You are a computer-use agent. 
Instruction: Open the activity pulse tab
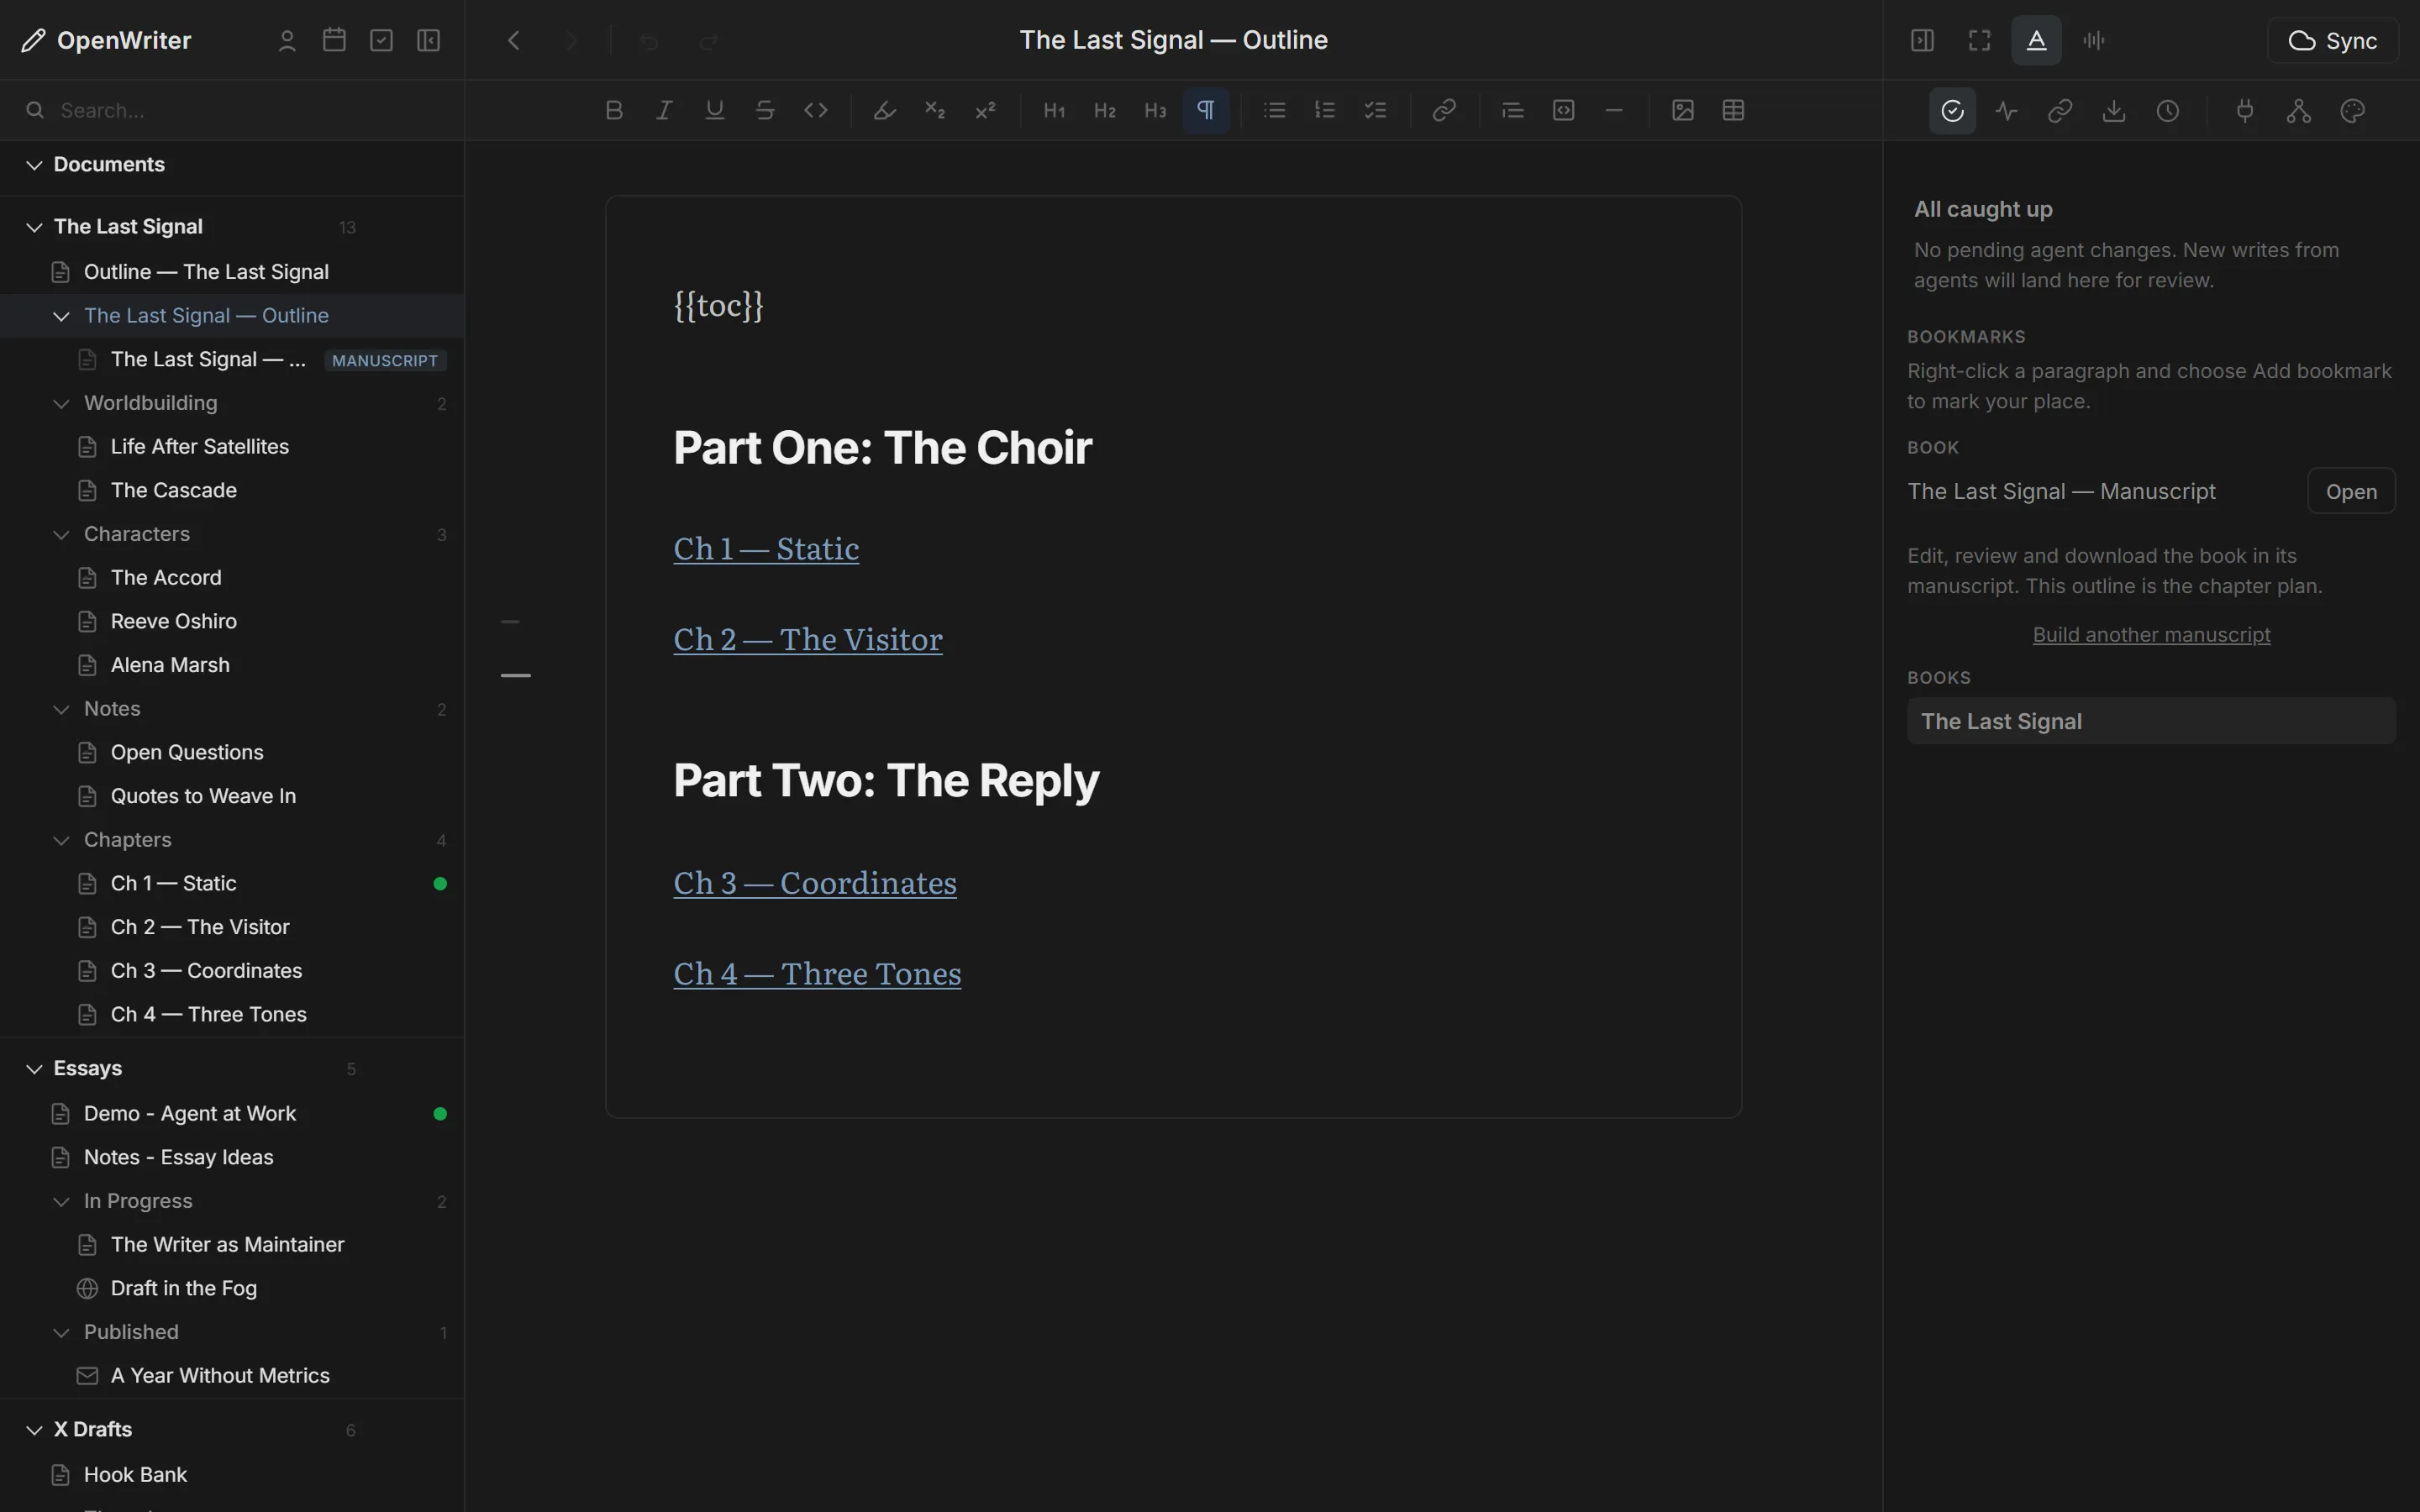2006,111
